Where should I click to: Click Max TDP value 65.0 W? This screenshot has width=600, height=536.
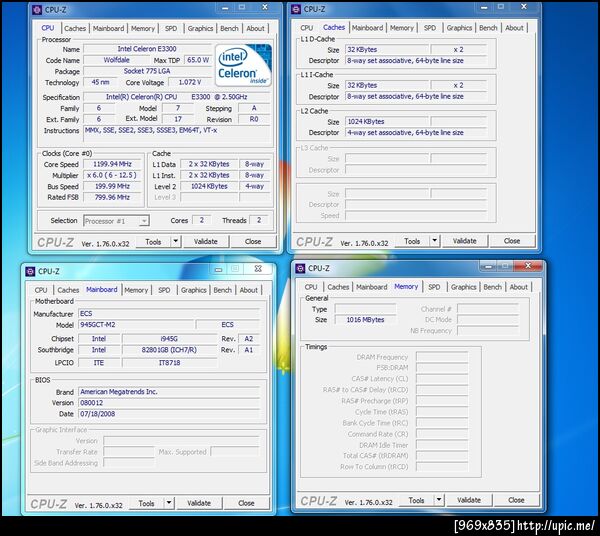(x=198, y=60)
